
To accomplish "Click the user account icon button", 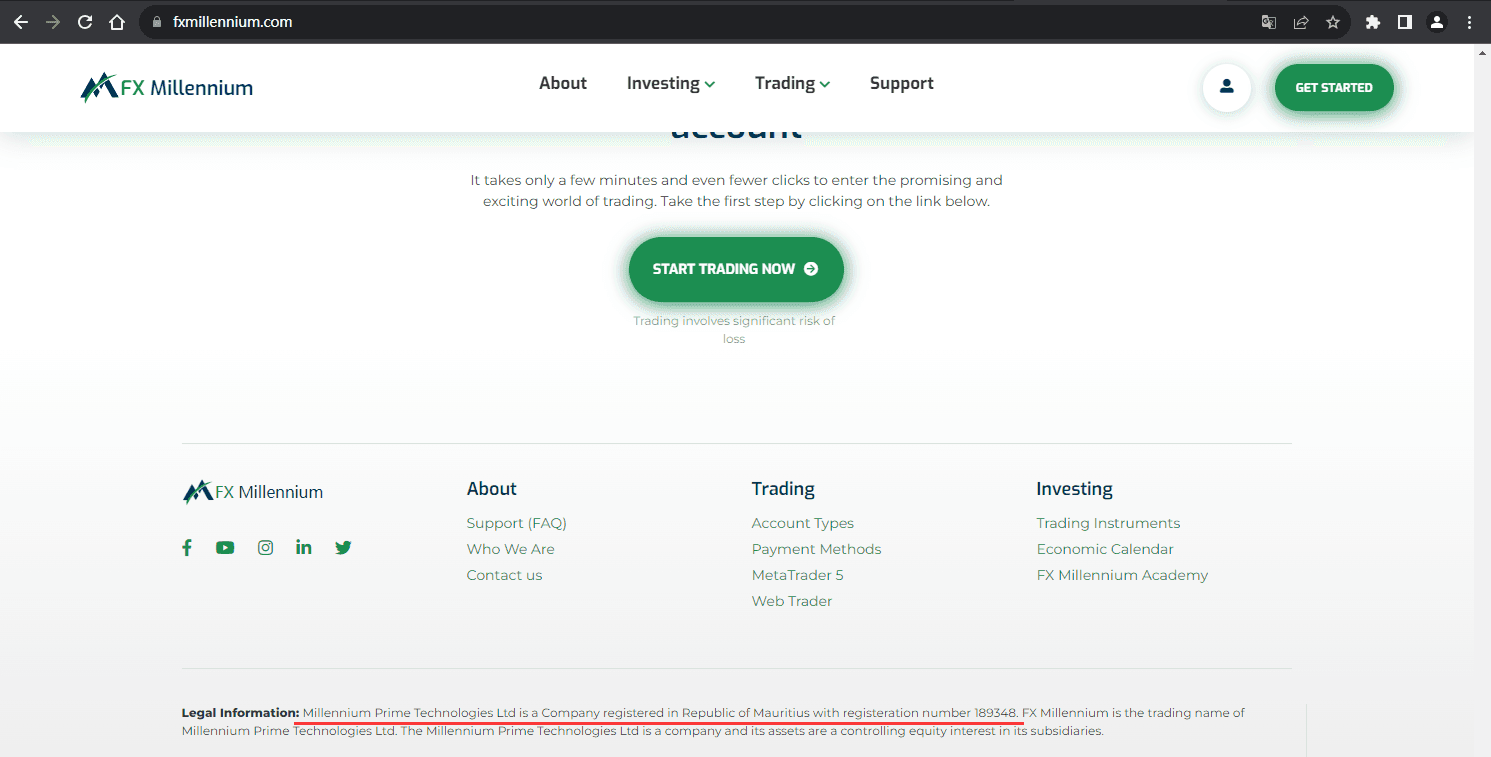I will click(x=1227, y=87).
